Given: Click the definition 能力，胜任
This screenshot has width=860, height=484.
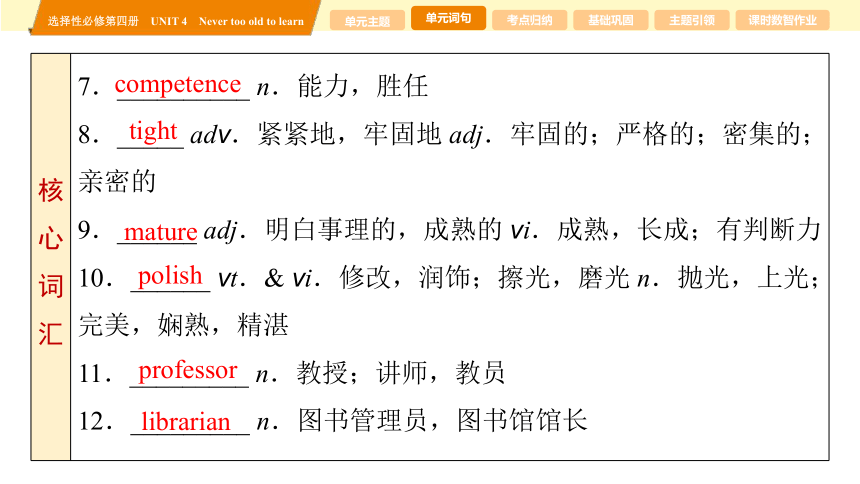Looking at the screenshot, I should pos(363,86).
